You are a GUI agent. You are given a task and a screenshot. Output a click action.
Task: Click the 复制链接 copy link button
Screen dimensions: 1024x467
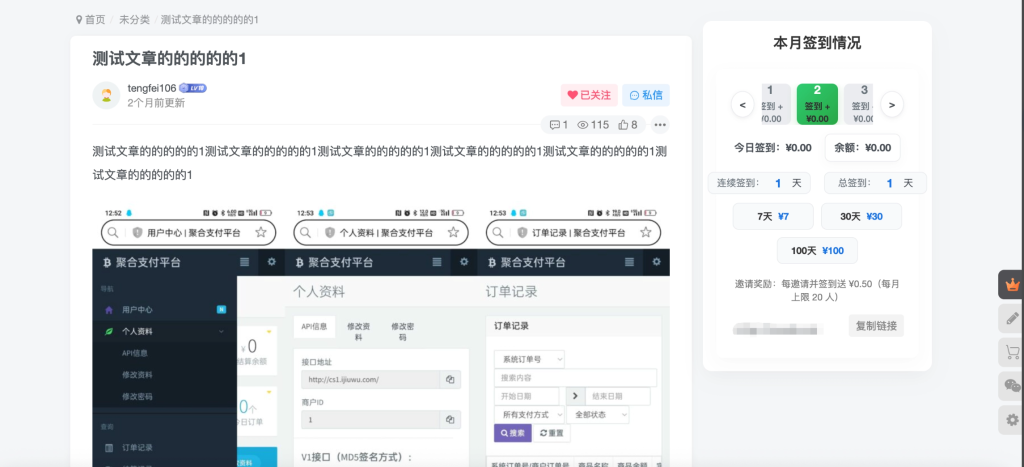tap(876, 325)
